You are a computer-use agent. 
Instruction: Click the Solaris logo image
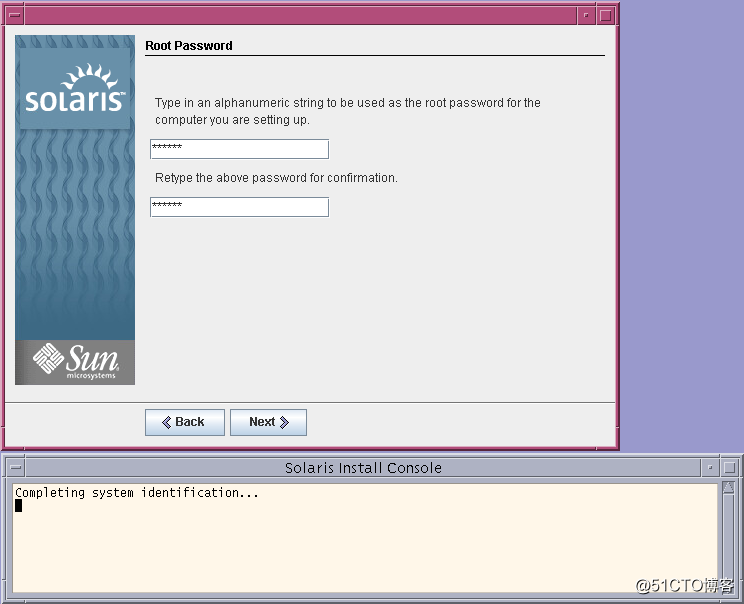pyautogui.click(x=75, y=88)
